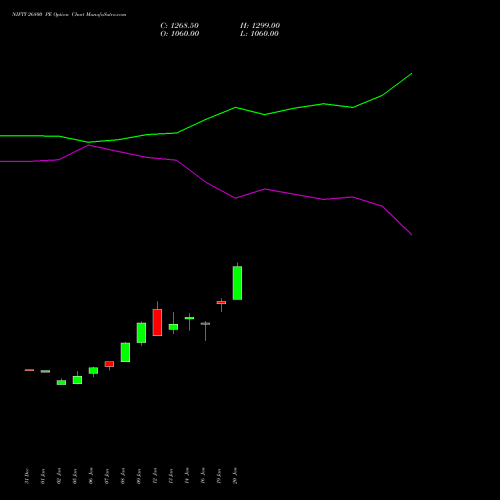
Task: Click the 19 Jan date axis label
Action: coord(219,476)
